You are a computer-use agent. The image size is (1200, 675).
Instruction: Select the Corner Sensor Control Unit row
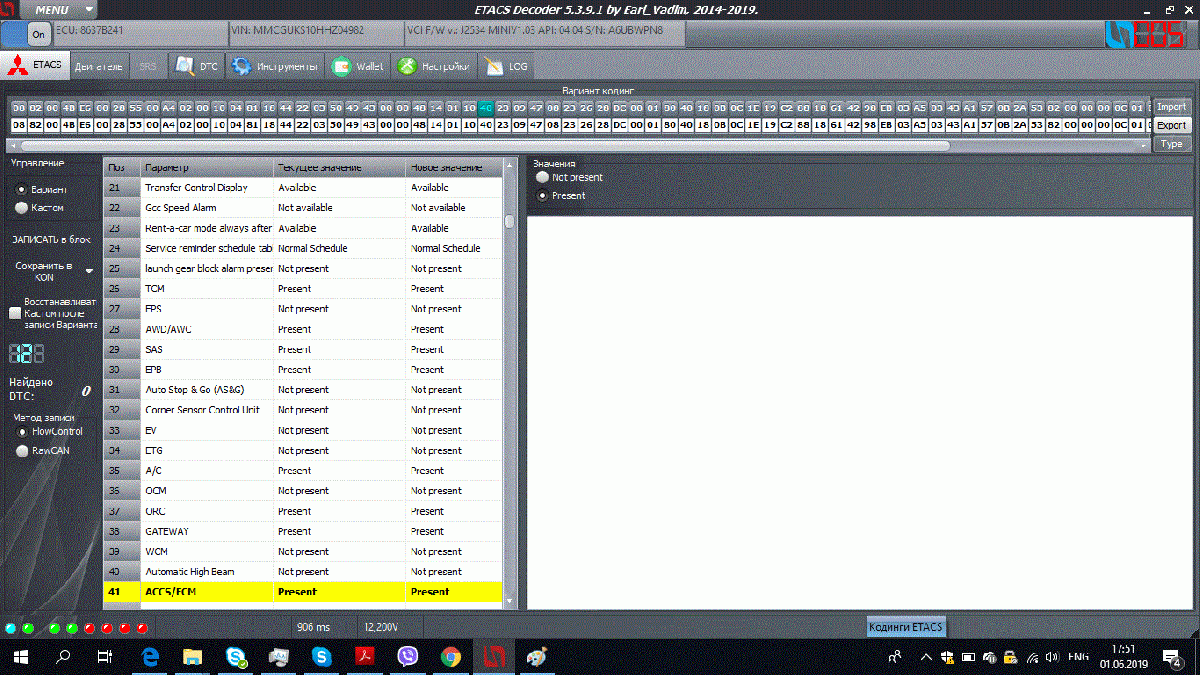point(303,410)
